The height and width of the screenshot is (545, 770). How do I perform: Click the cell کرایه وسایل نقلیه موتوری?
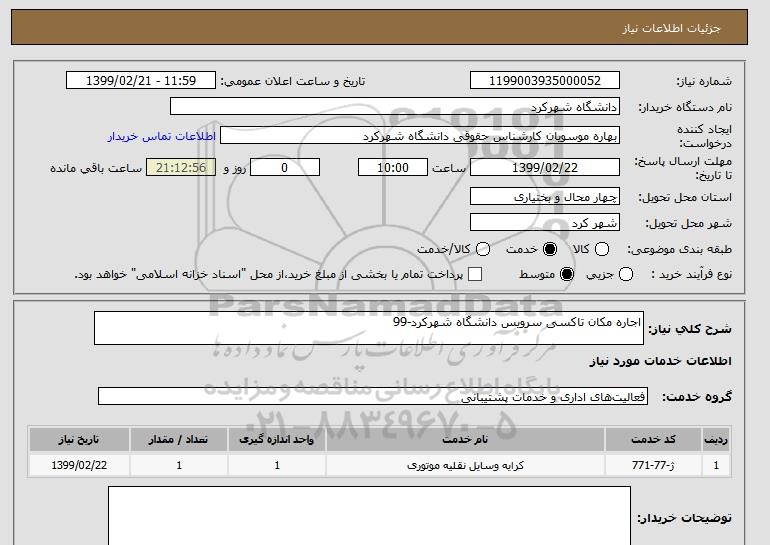(465, 465)
